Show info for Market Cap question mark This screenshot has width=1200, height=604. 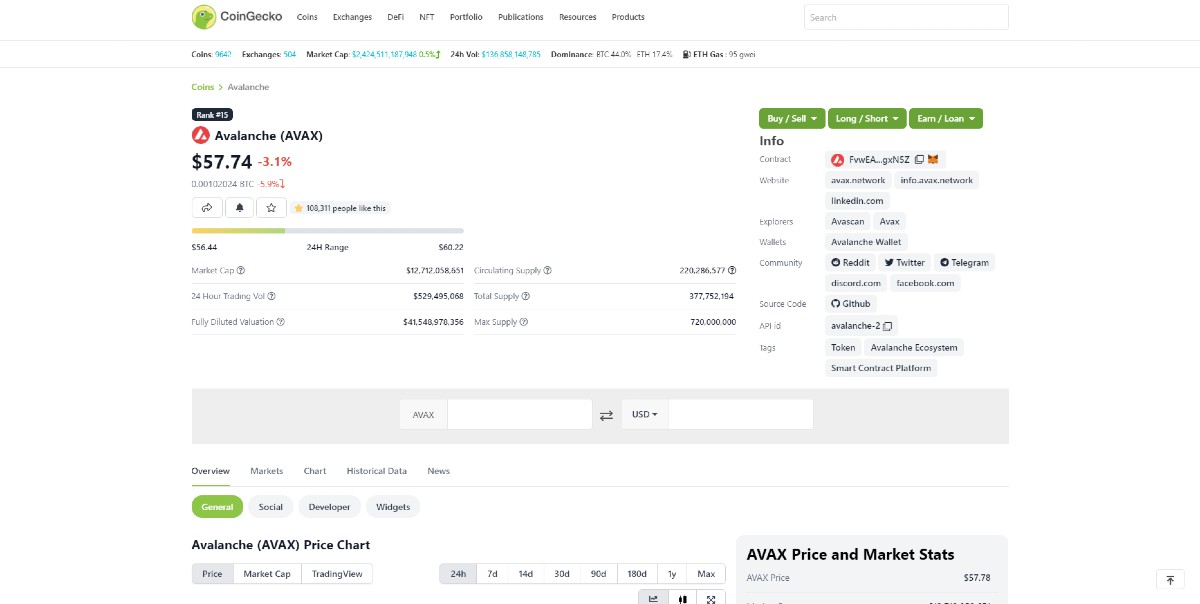pos(241,270)
